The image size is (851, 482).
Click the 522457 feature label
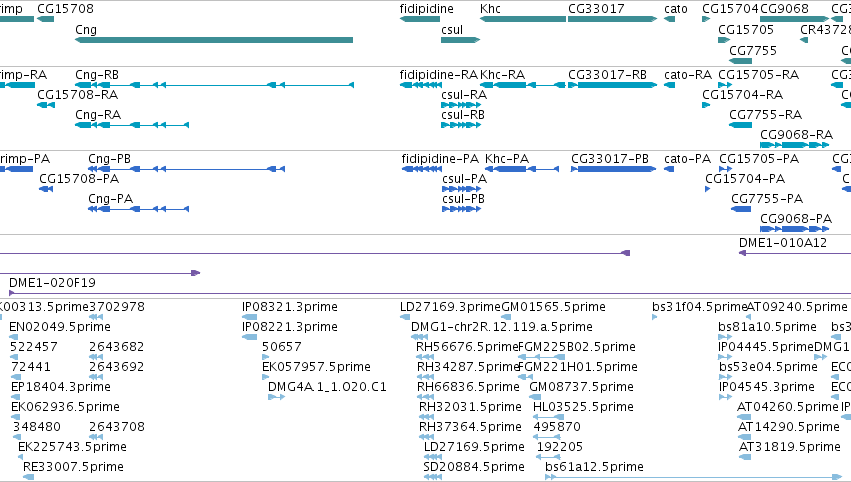34,347
